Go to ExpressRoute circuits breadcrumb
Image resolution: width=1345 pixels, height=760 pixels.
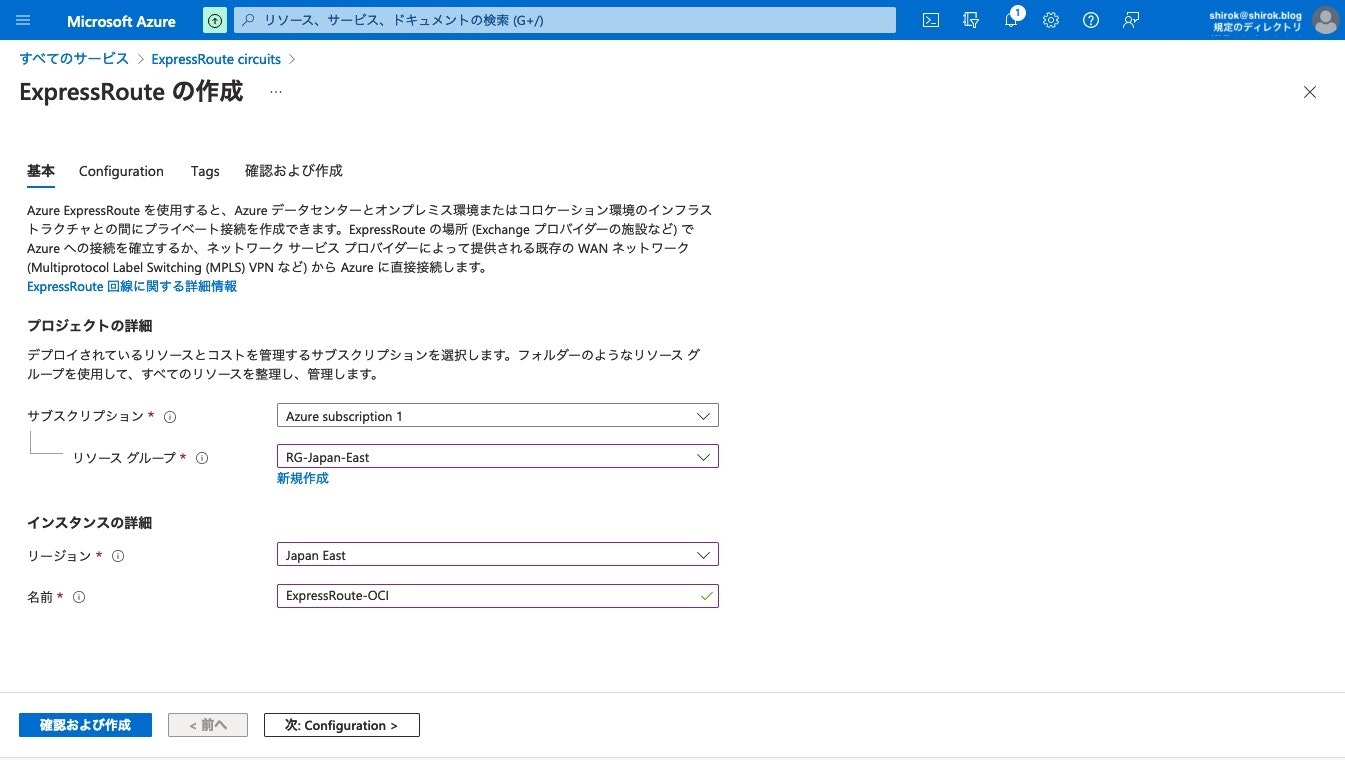pyautogui.click(x=216, y=59)
